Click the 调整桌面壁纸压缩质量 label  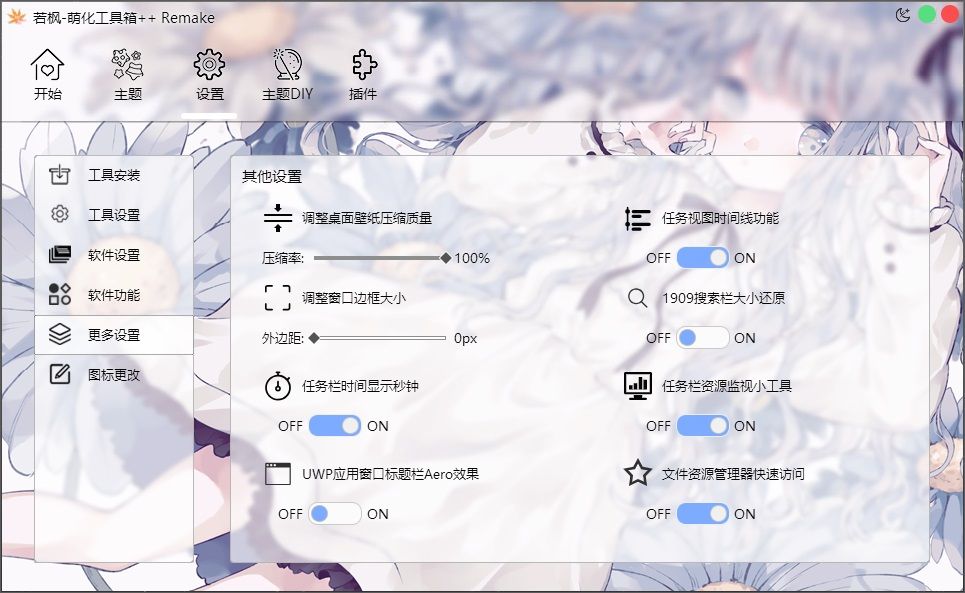pos(367,218)
